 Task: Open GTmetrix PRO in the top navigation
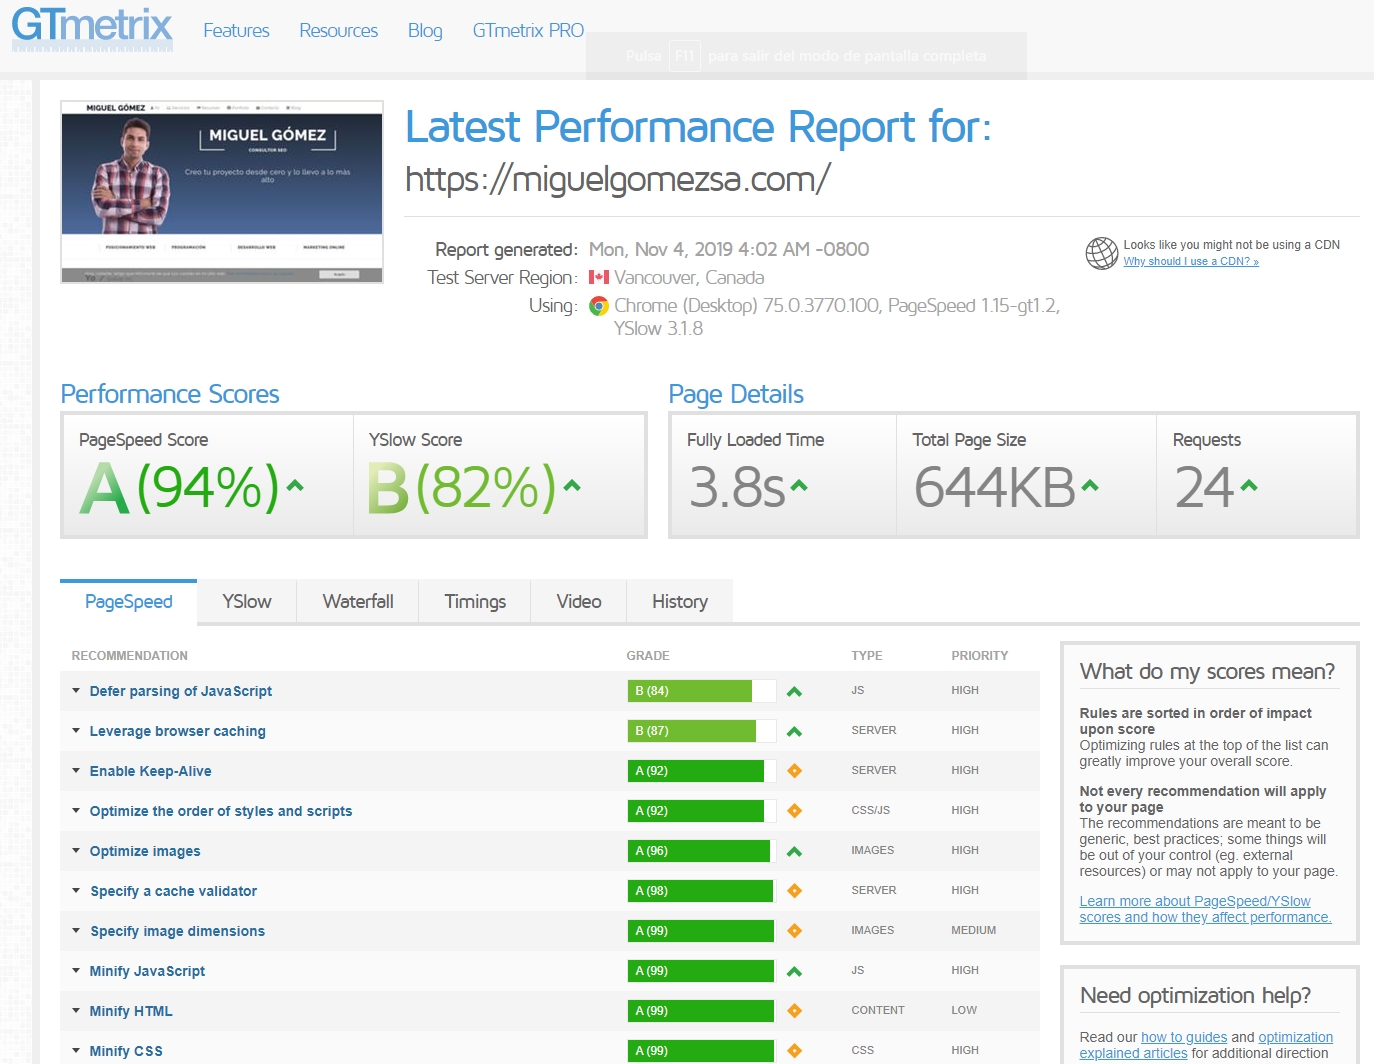[528, 31]
